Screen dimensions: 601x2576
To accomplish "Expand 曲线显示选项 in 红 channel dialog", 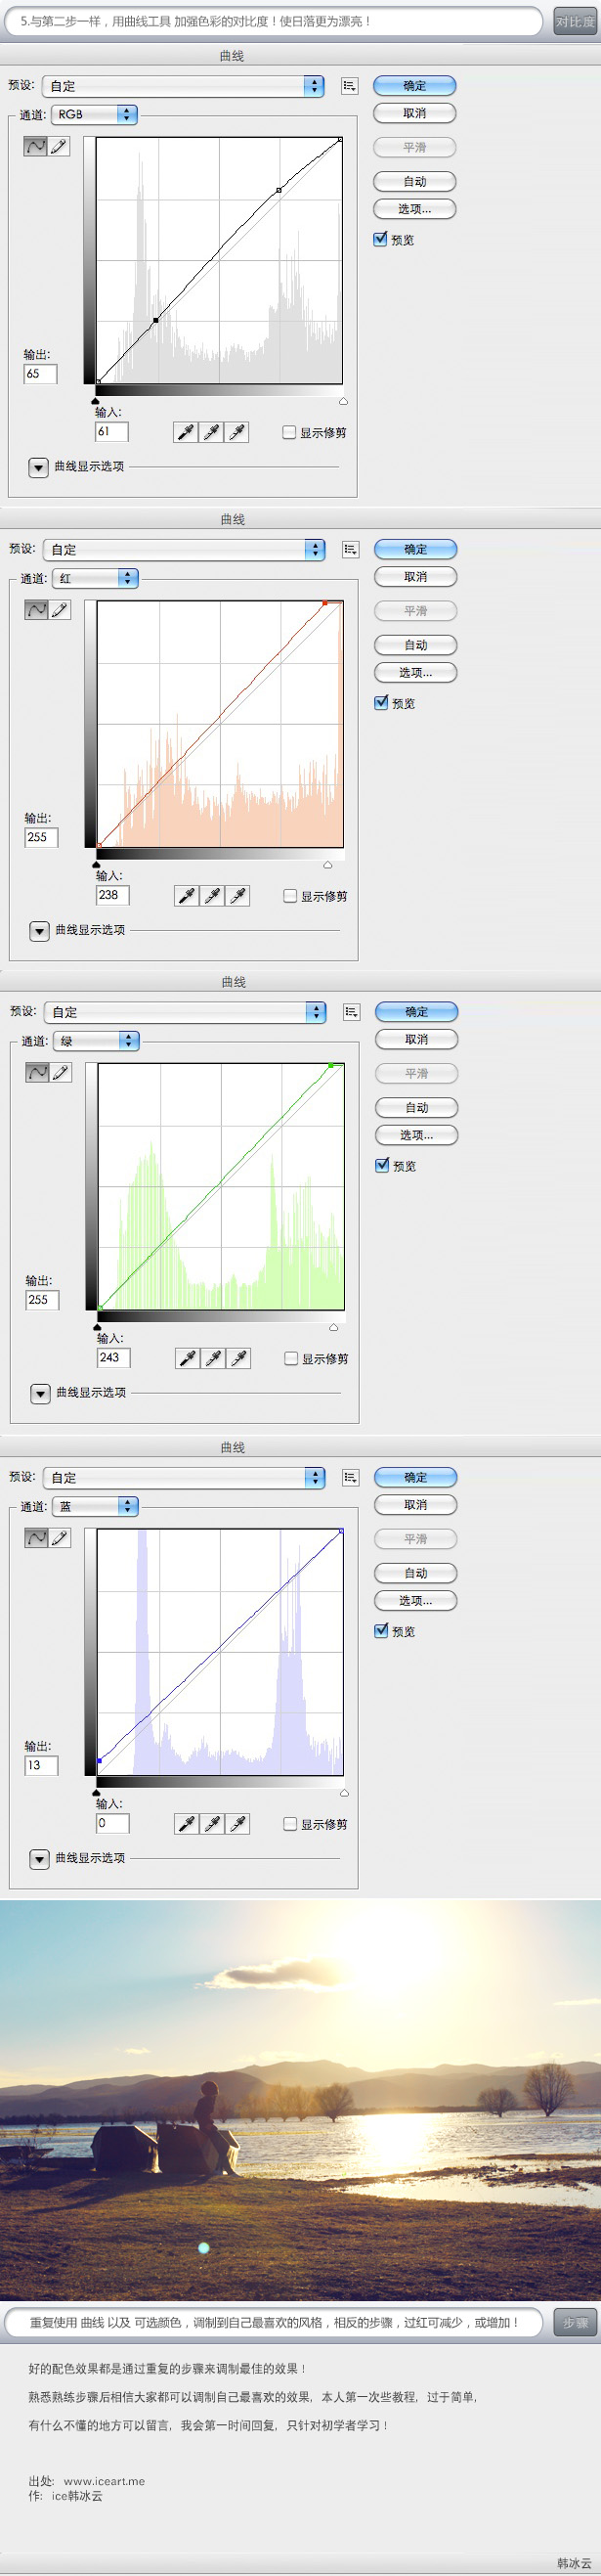I will click(x=39, y=931).
